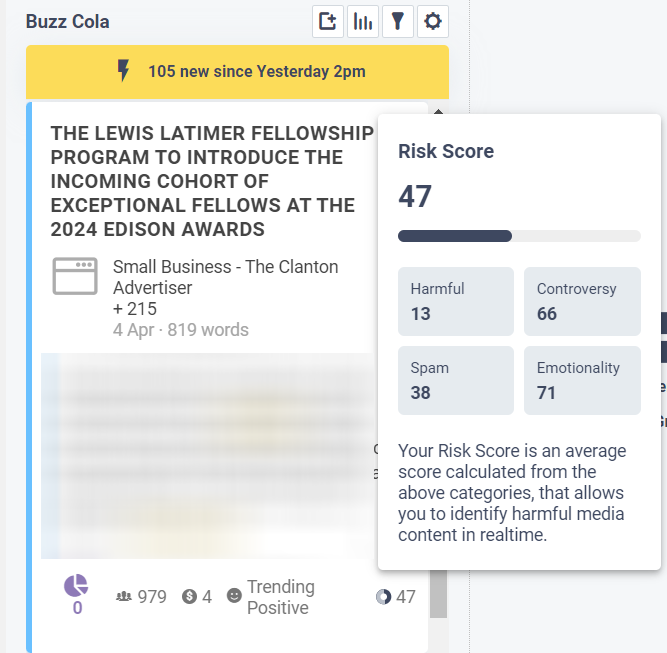This screenshot has height=653, width=667.
Task: Open the settings gear for Buzz Cola
Action: click(x=432, y=21)
